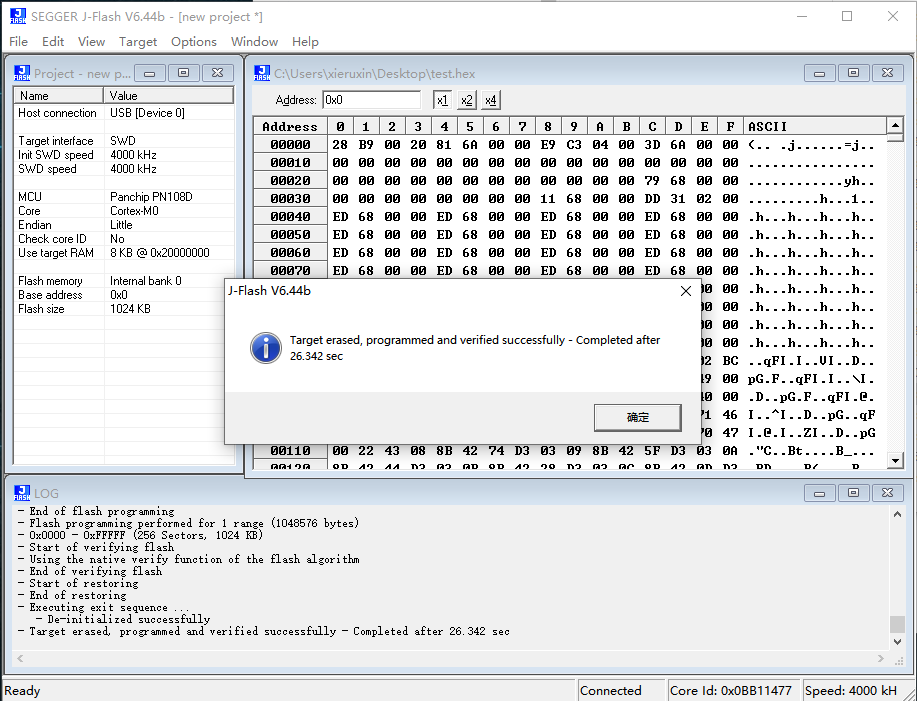
Task: Select the Target interface row
Action: 124,141
